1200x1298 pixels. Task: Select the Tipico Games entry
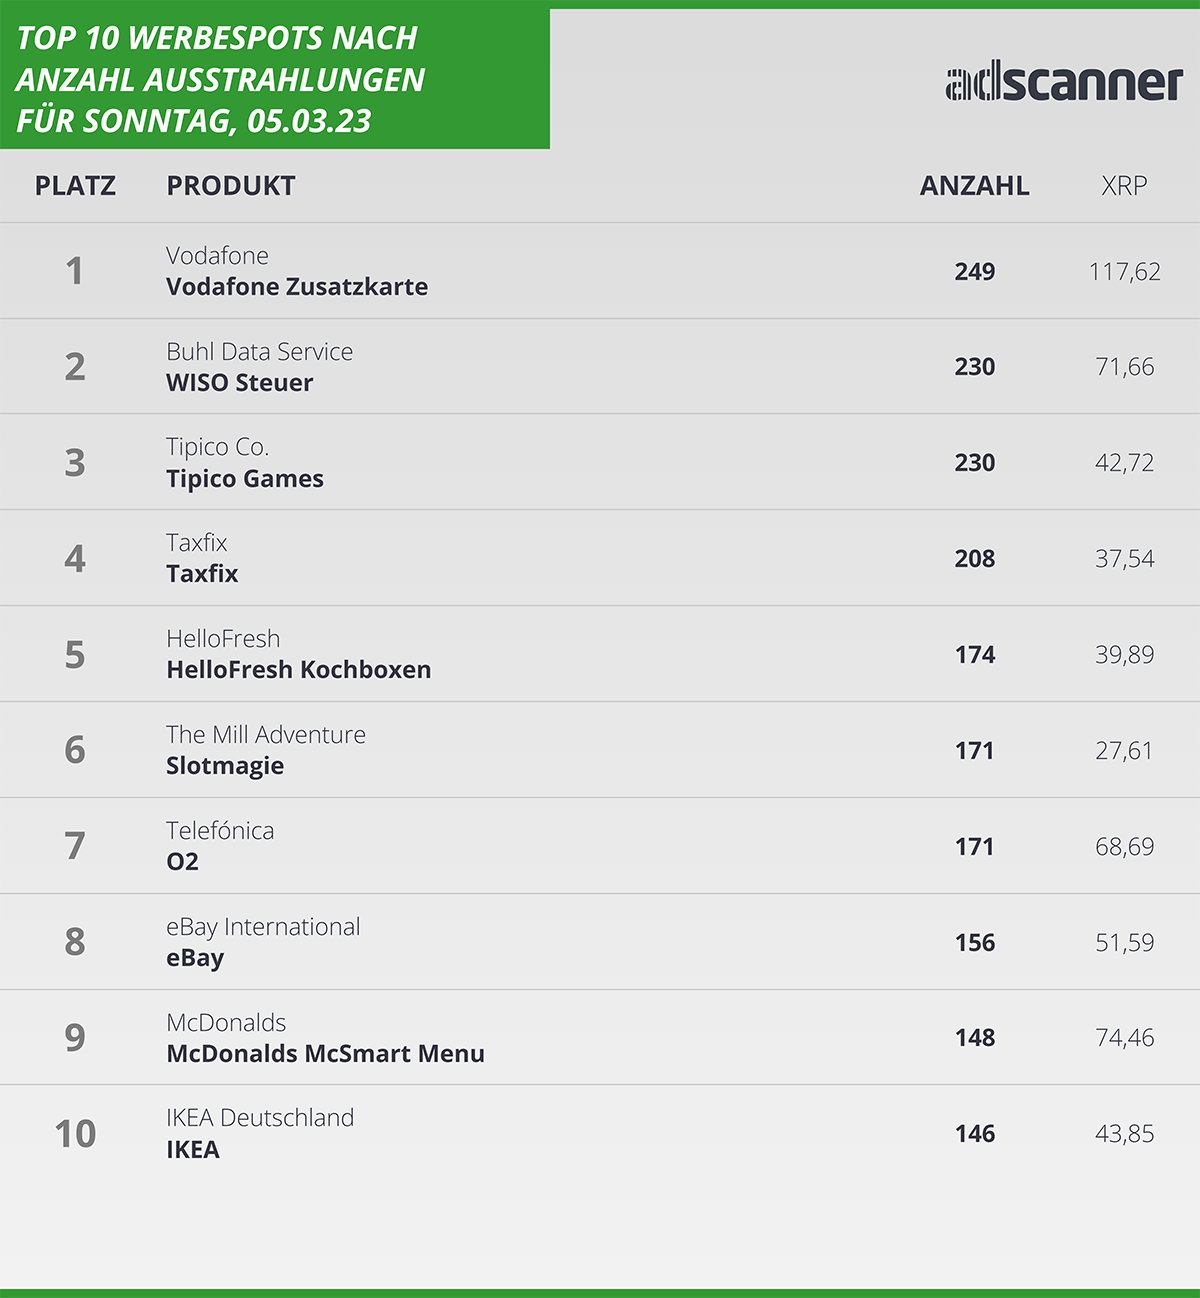[x=245, y=479]
